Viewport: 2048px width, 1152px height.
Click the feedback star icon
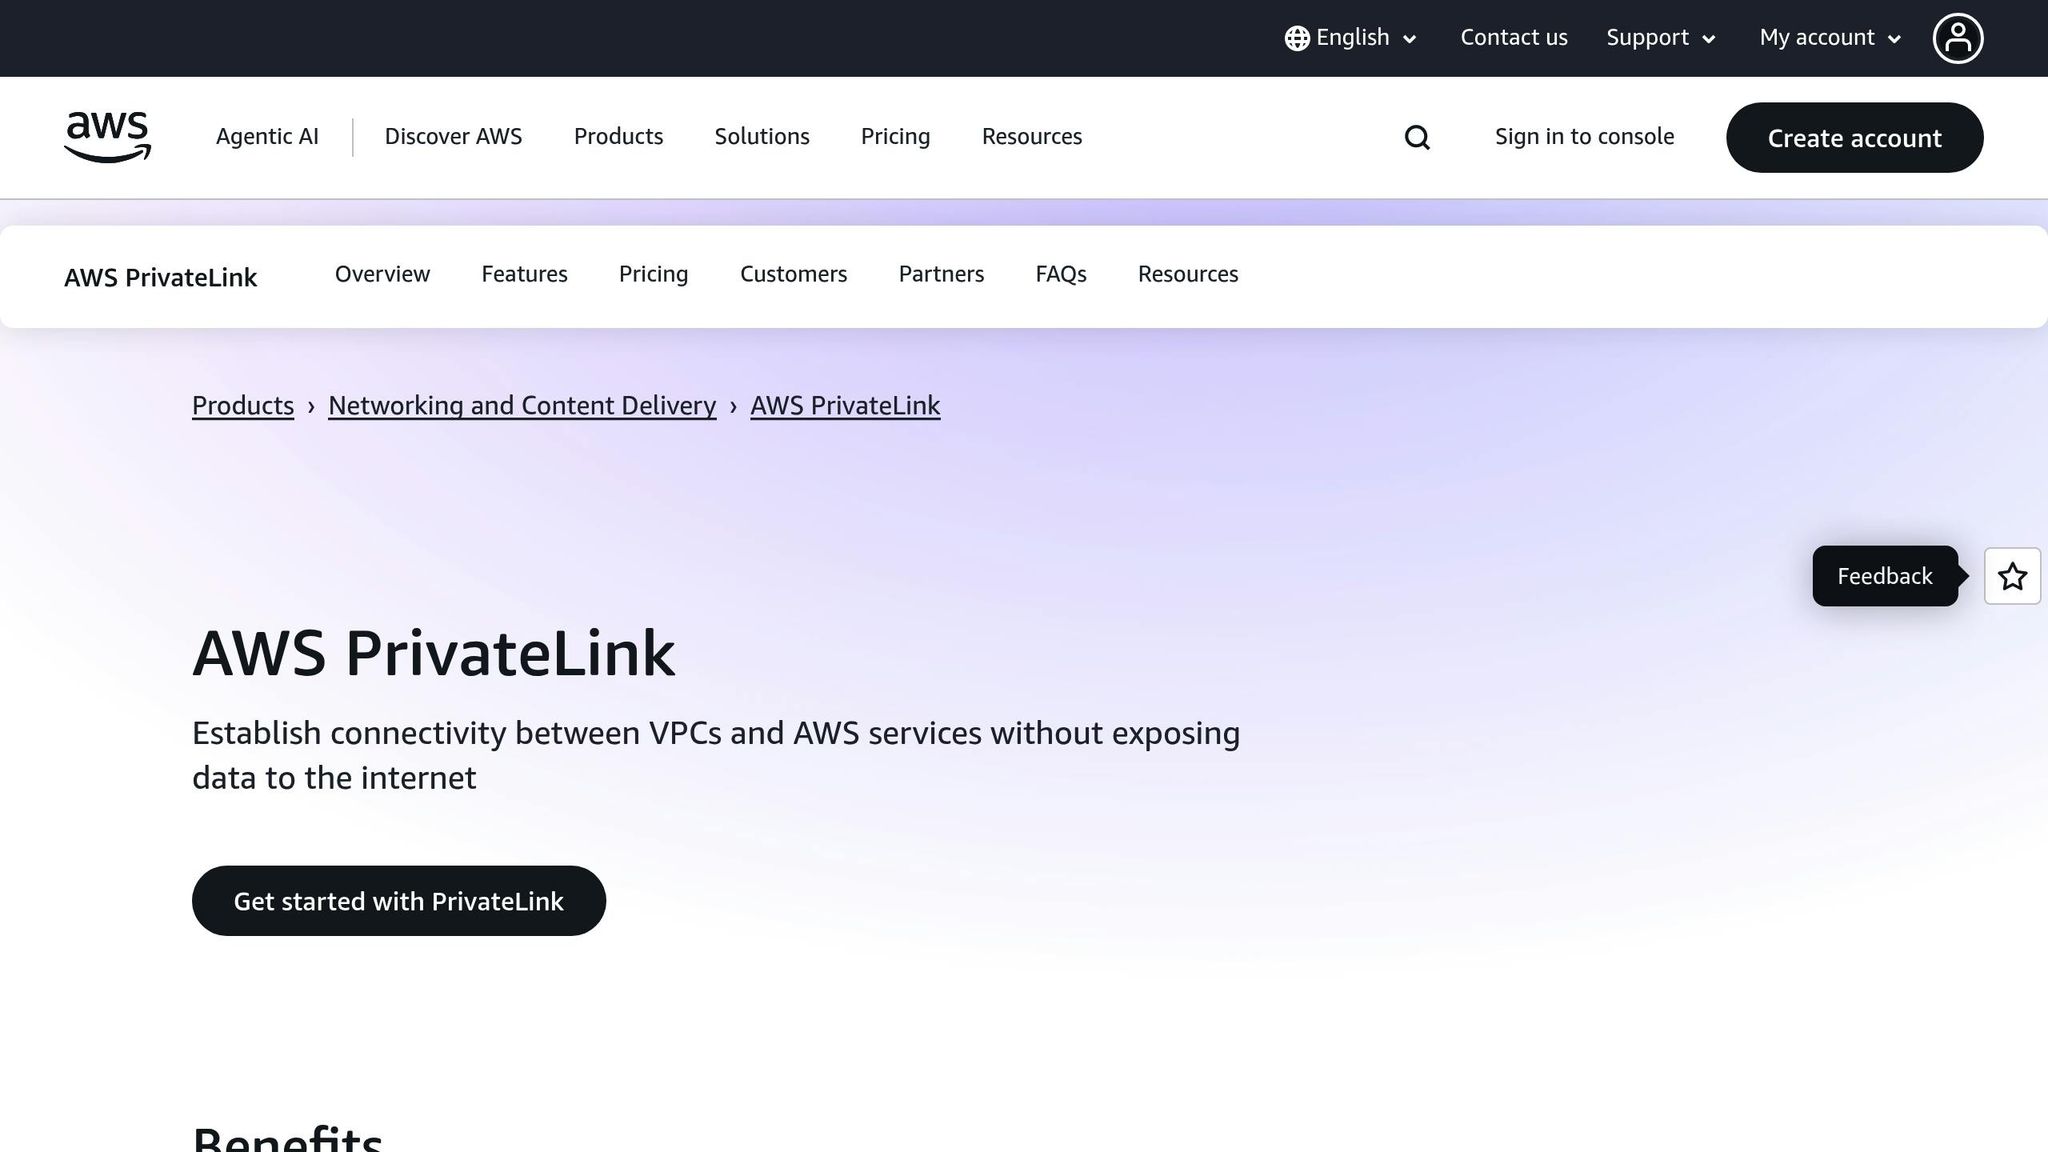(2012, 576)
